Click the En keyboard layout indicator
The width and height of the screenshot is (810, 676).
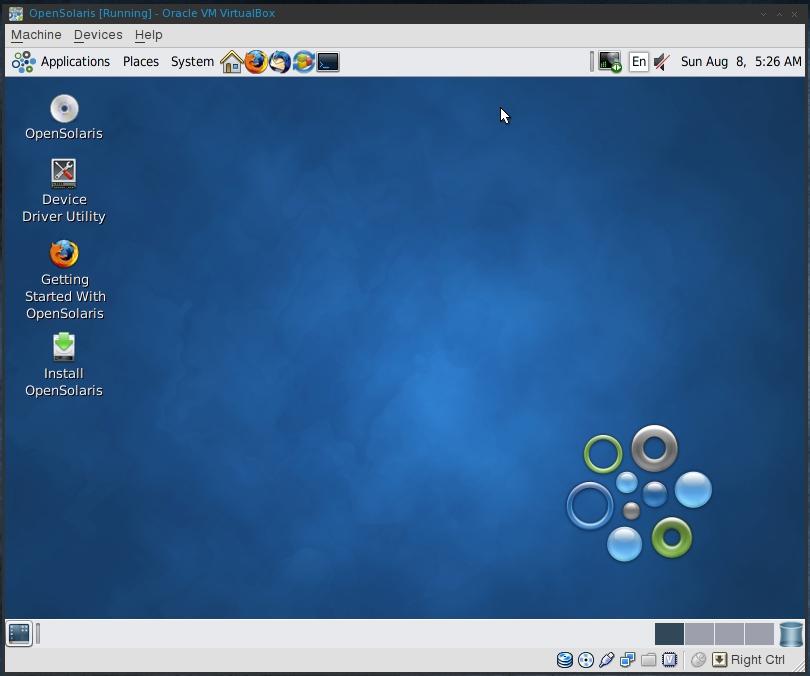(638, 62)
